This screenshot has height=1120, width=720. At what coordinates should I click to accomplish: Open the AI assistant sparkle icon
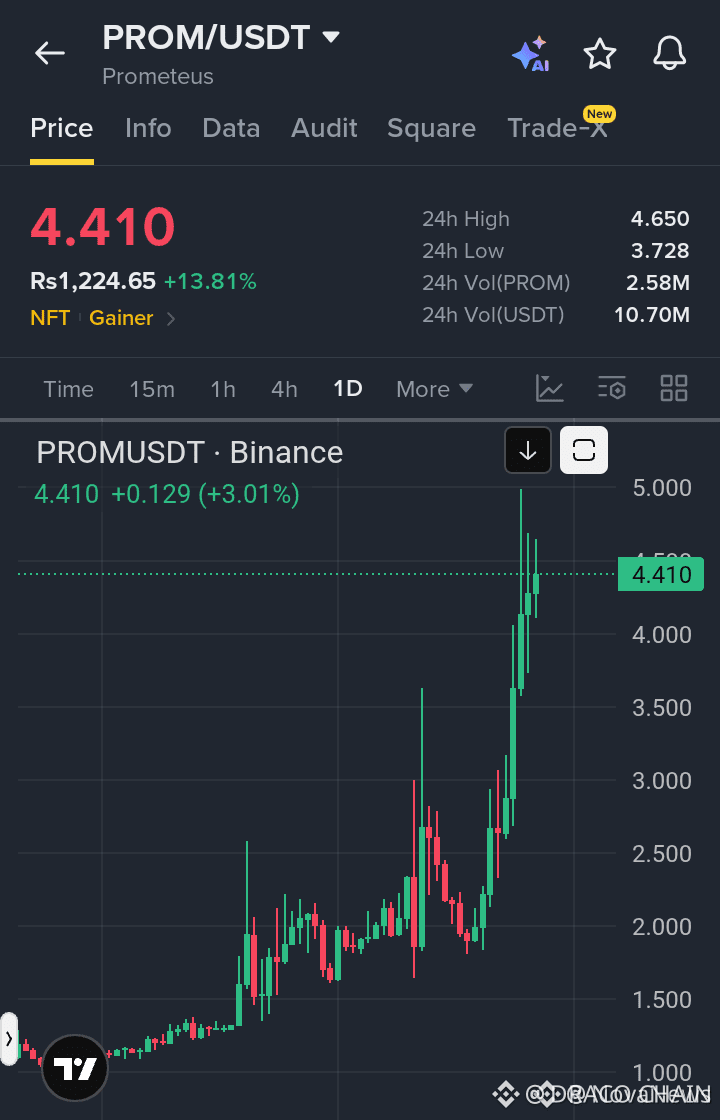pos(529,54)
